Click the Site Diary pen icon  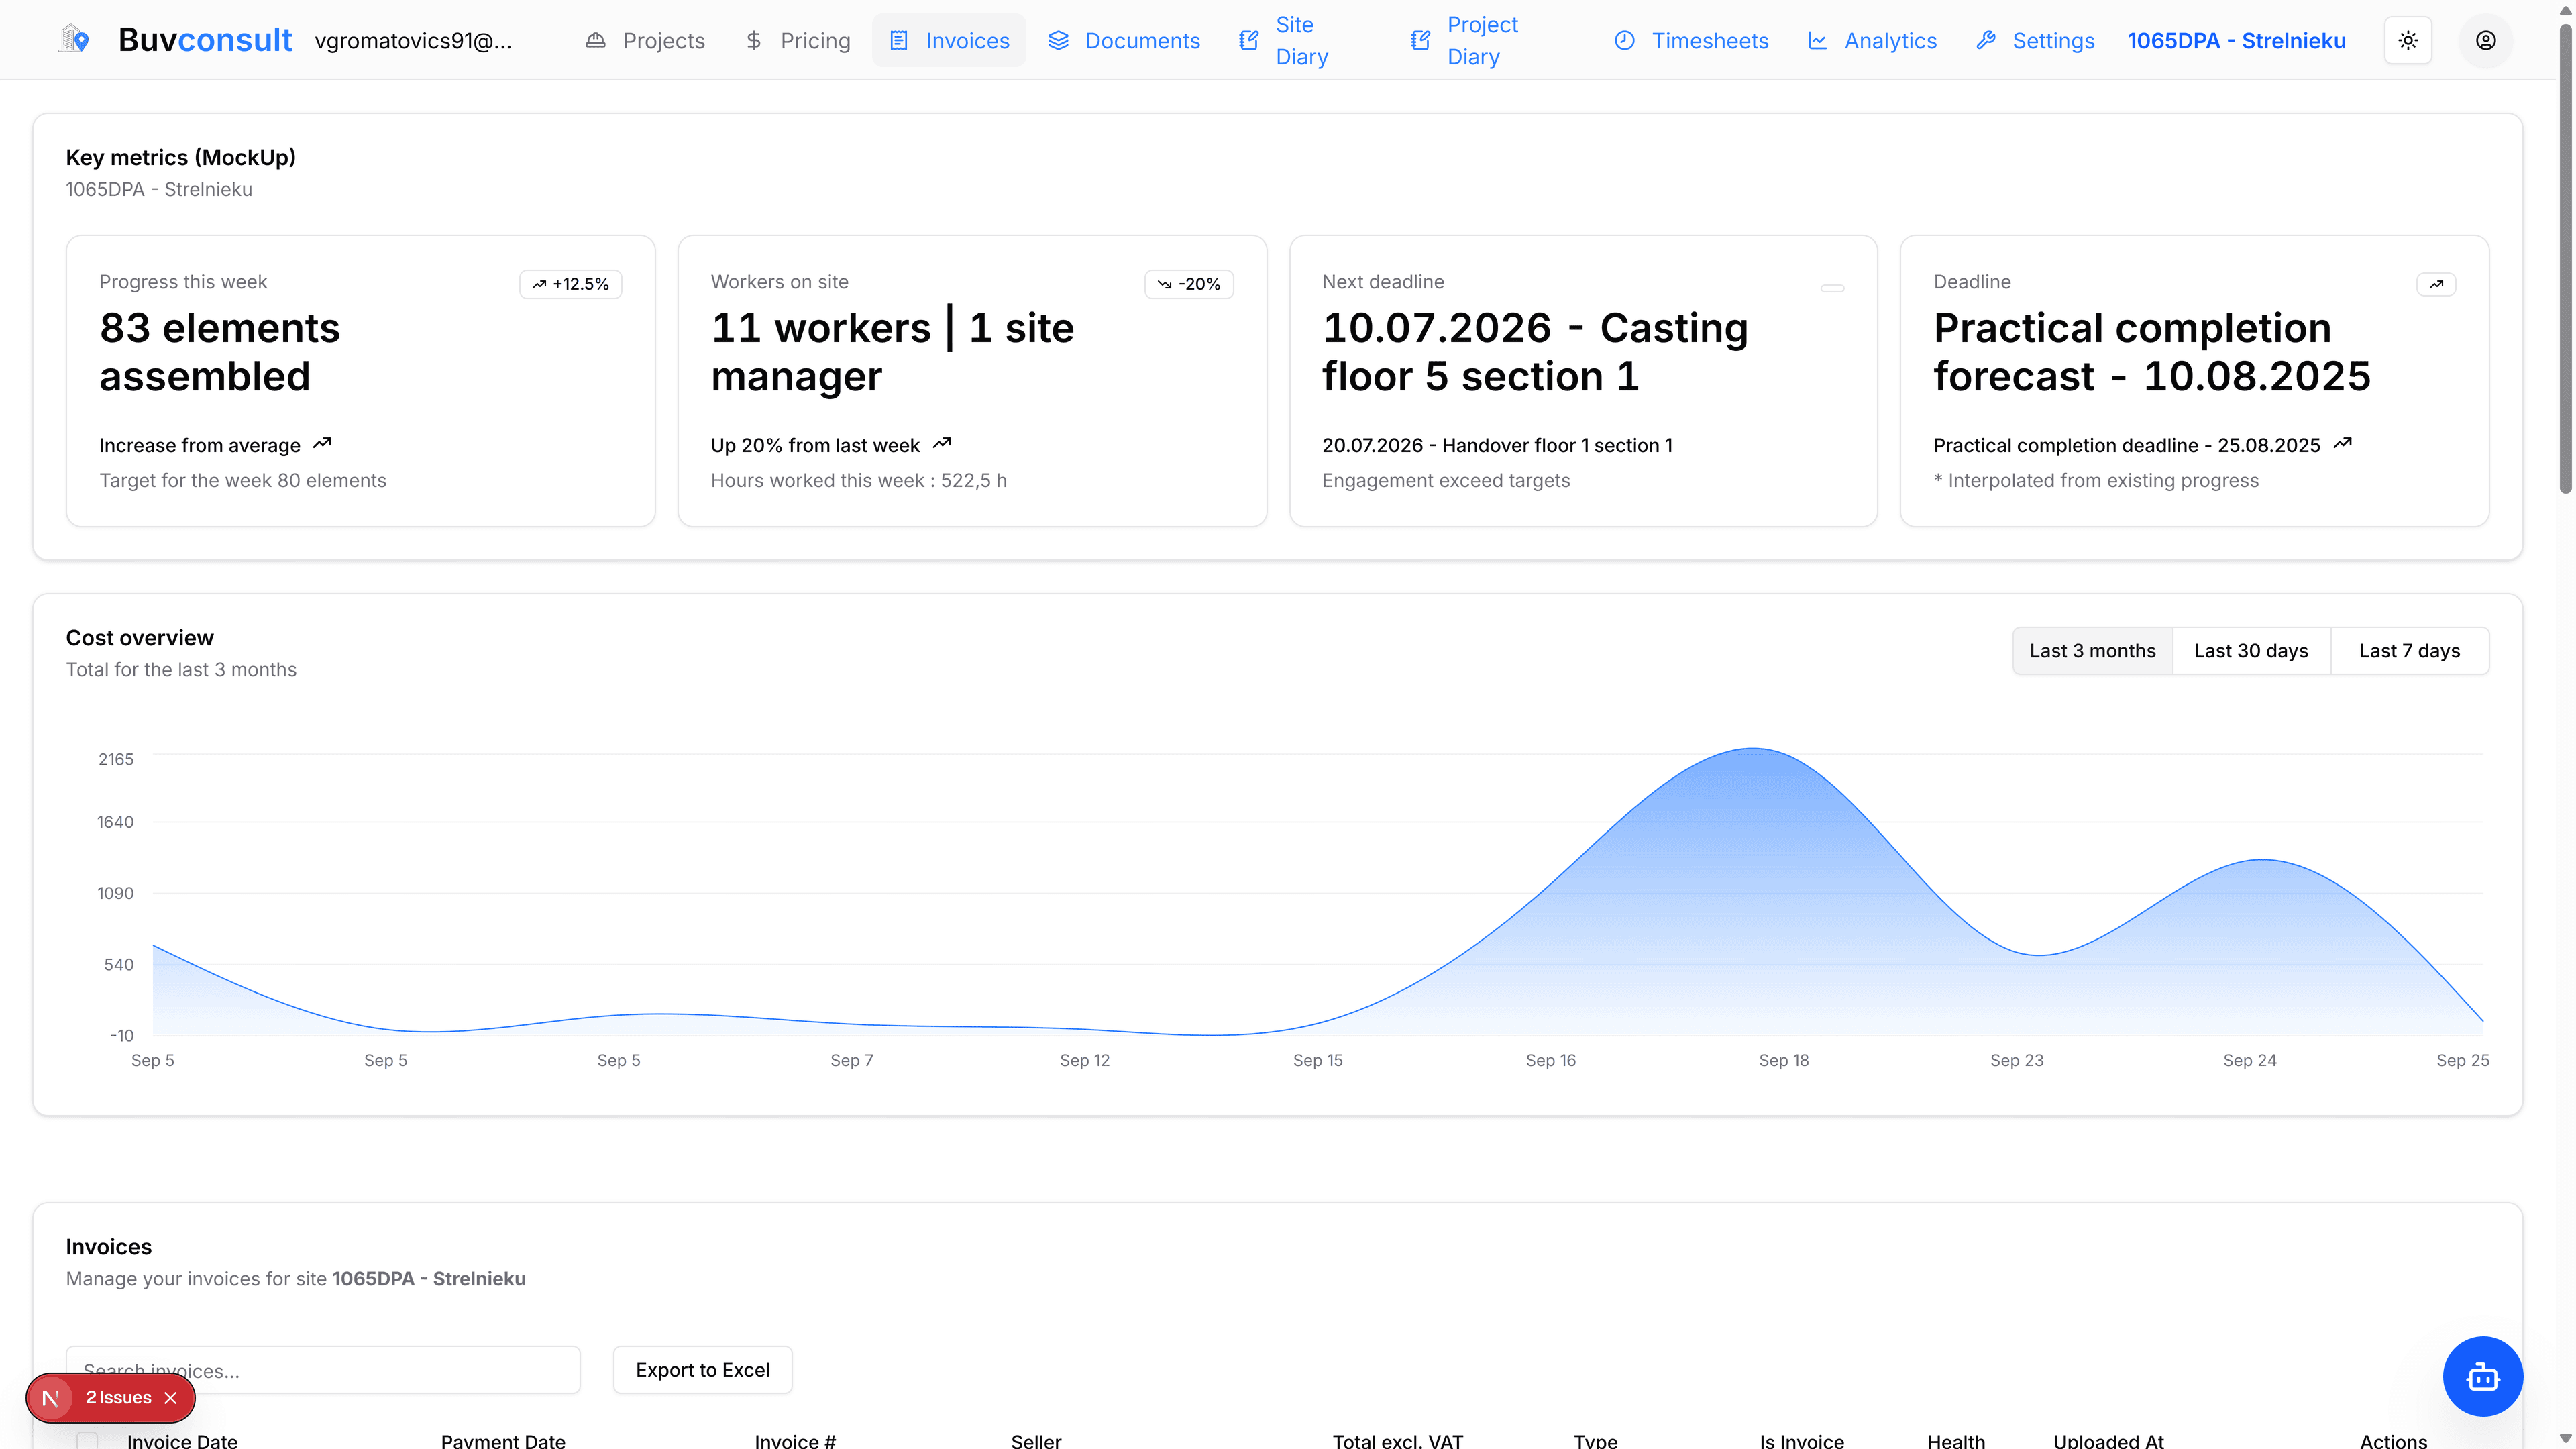click(x=1248, y=40)
